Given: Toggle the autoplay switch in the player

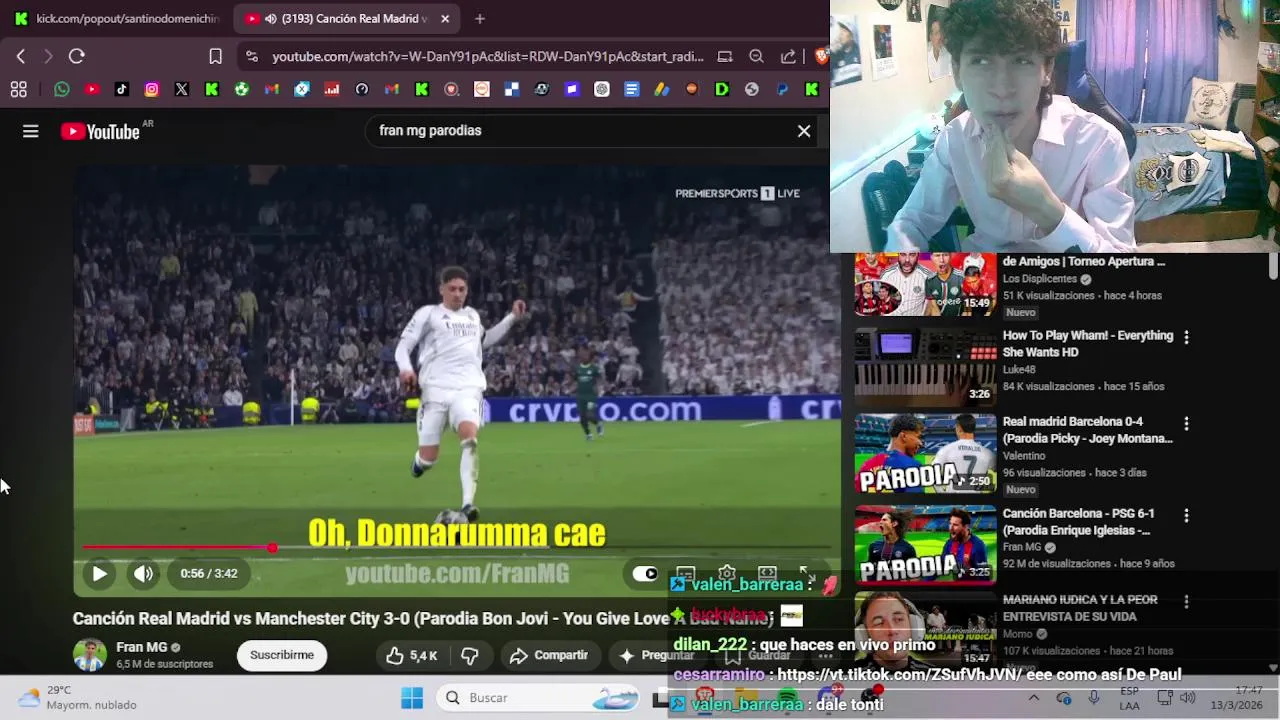Looking at the screenshot, I should (645, 574).
